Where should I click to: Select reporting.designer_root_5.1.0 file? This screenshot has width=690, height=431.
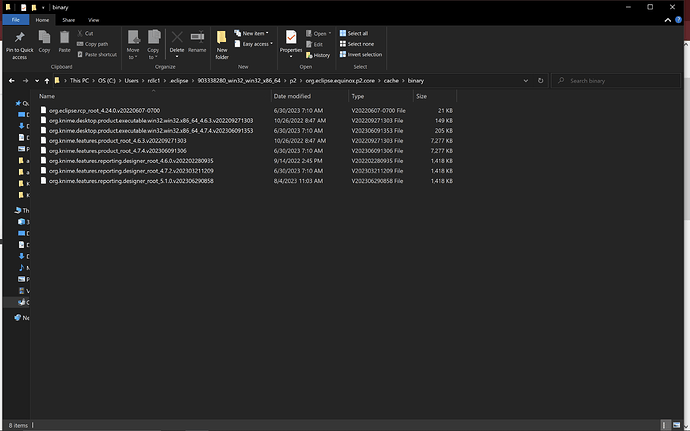coord(131,181)
